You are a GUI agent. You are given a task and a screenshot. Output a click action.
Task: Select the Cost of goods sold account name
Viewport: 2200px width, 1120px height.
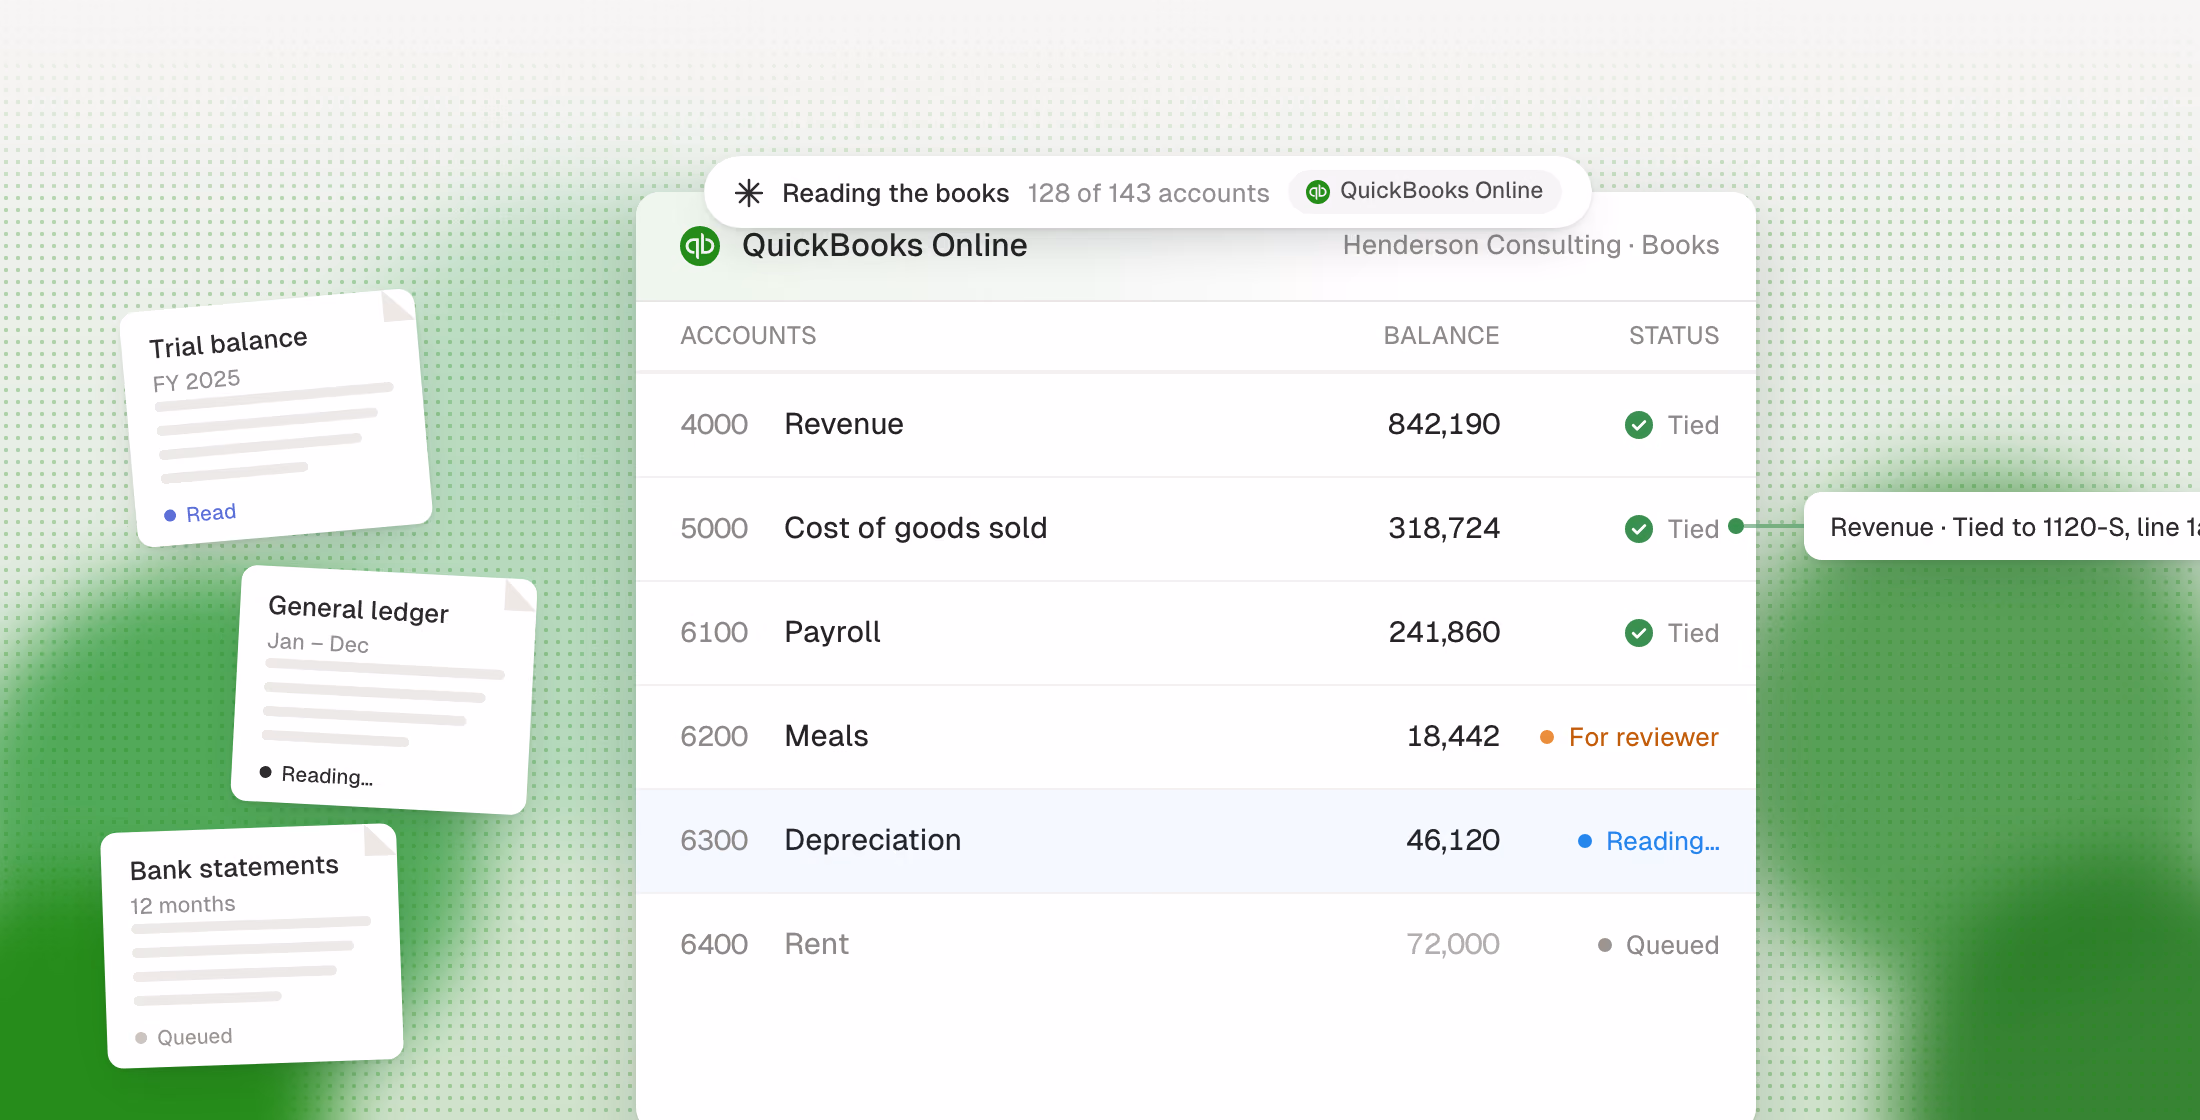pos(915,528)
